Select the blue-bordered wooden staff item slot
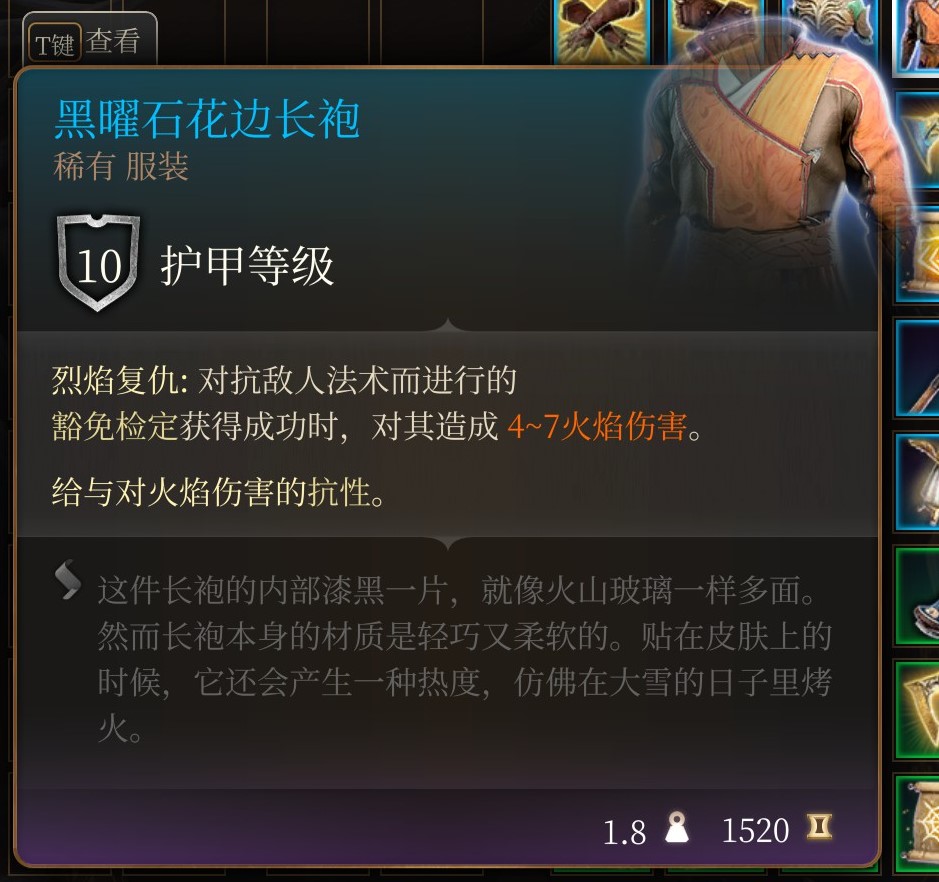This screenshot has width=939, height=882. click(917, 369)
